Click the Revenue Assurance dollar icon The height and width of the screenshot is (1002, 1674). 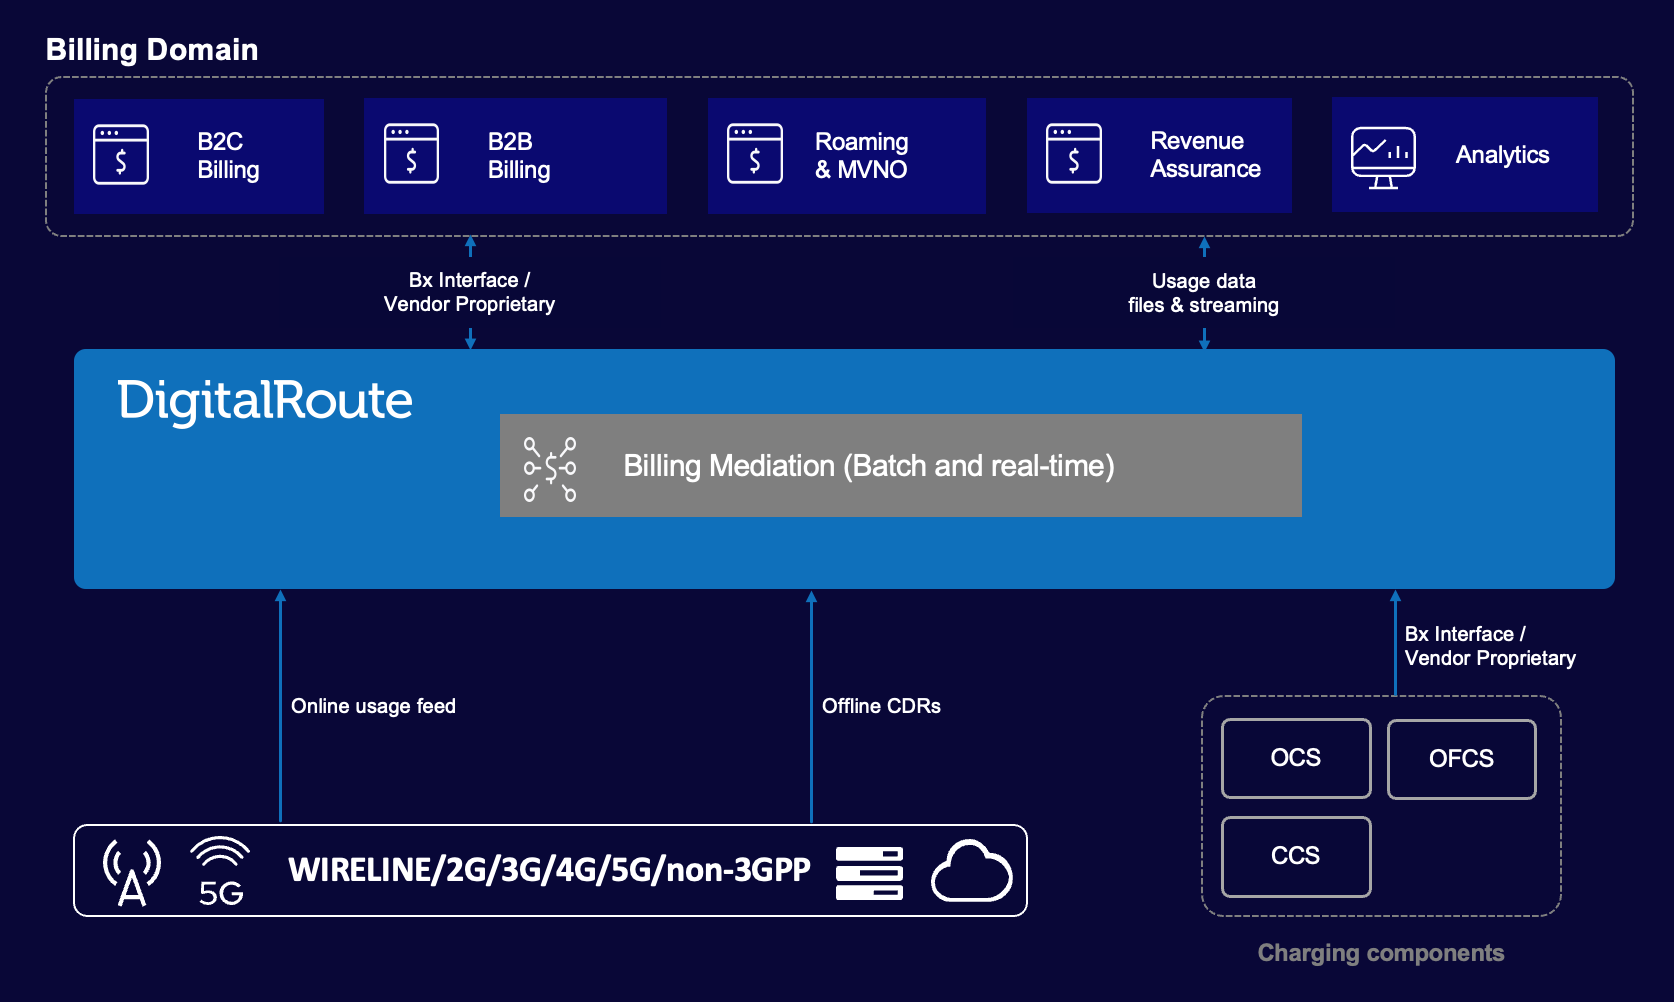(1074, 155)
